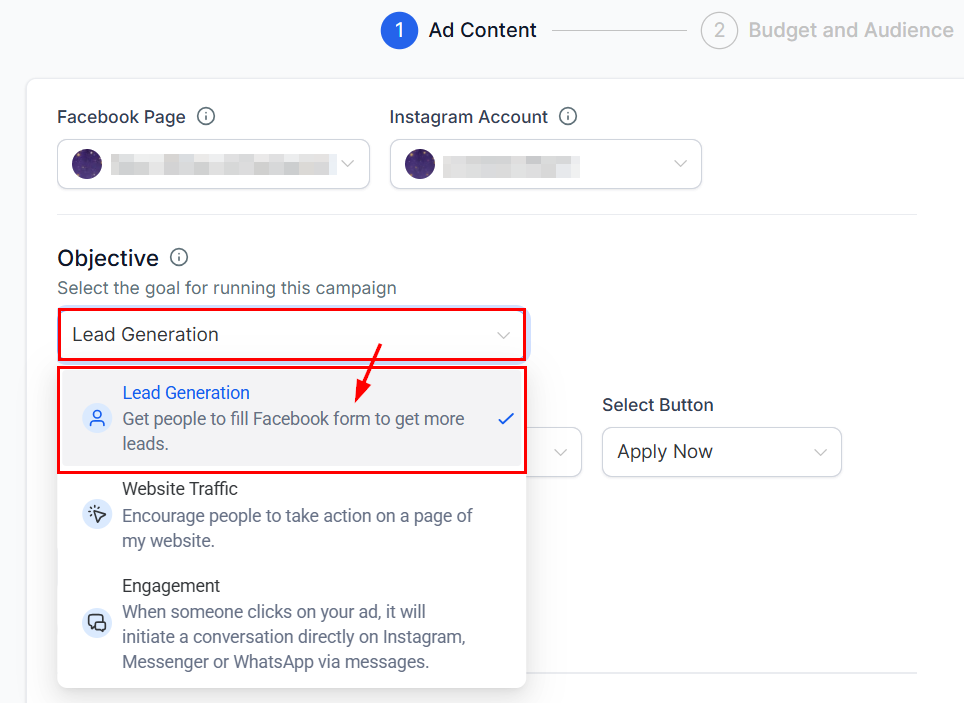Click the Objective info icon
Image resolution: width=964 pixels, height=703 pixels.
pos(179,257)
